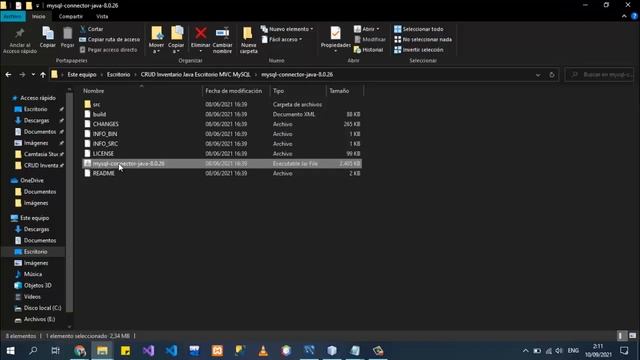Open the Fácil acceso dropdown
The width and height of the screenshot is (640, 360).
(x=282, y=40)
